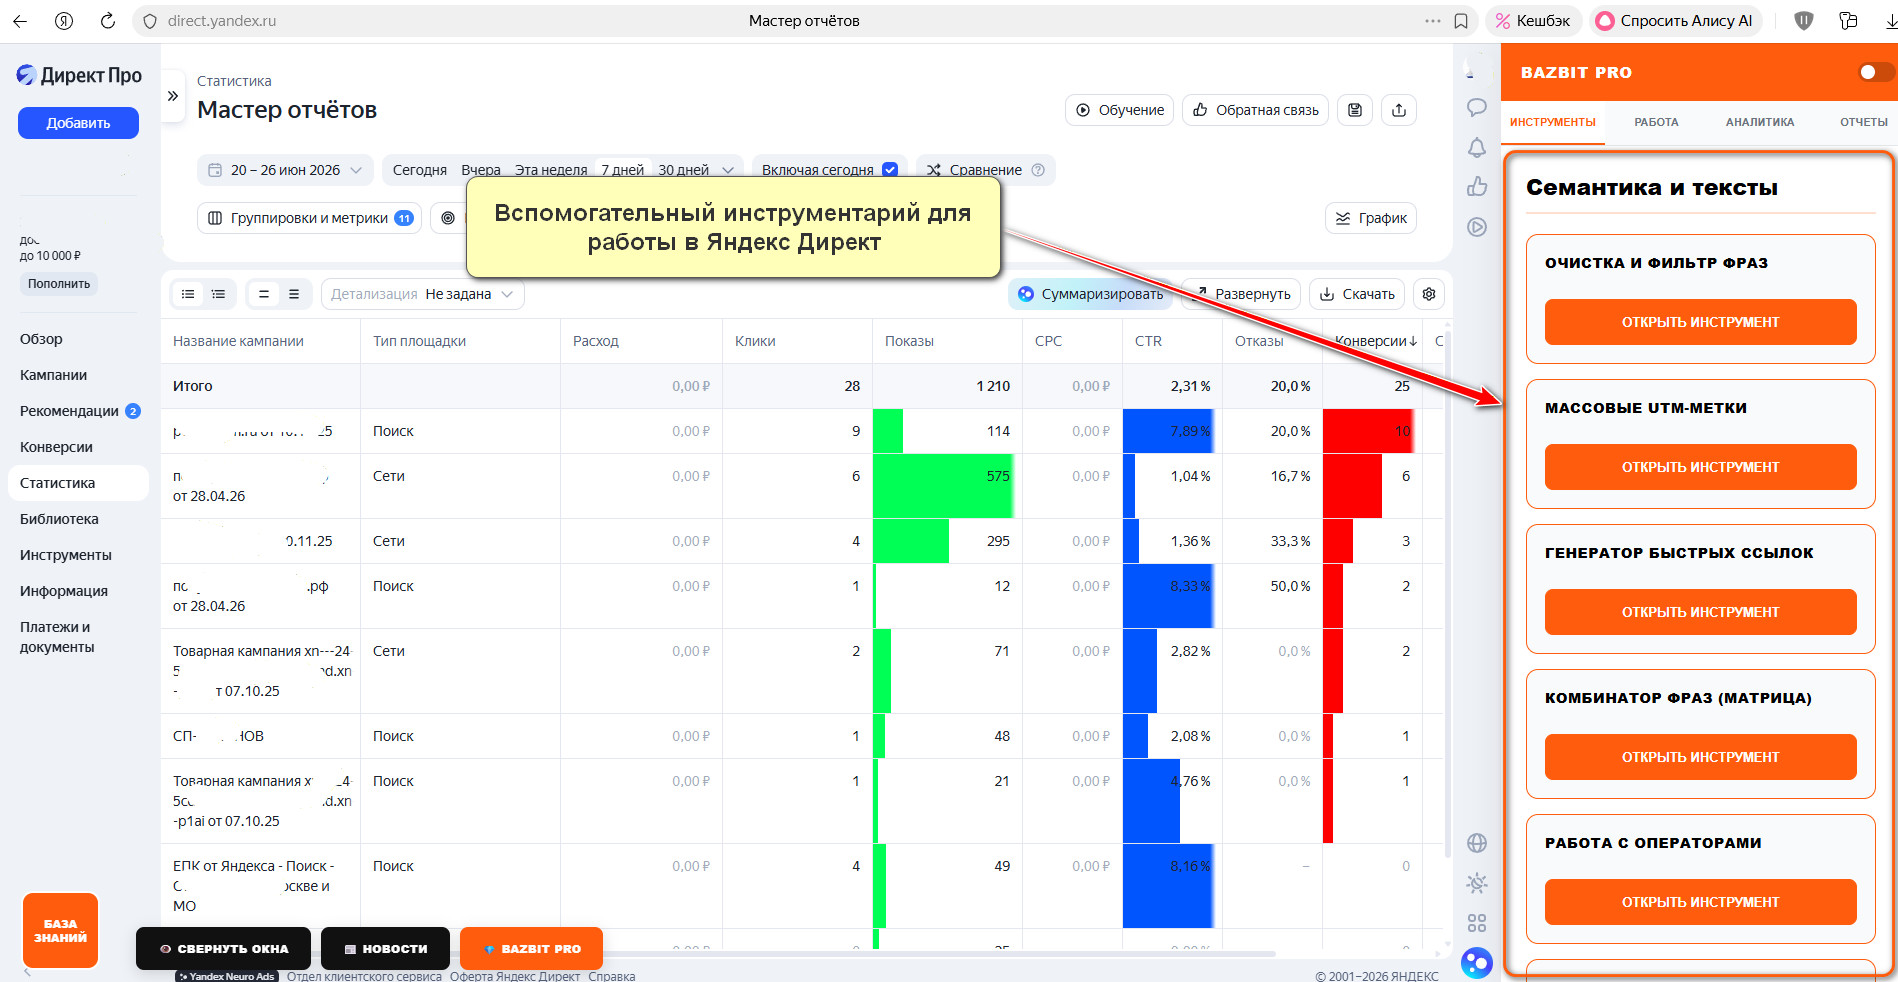Show the График chart
This screenshot has height=982, width=1898.
[x=1371, y=218]
